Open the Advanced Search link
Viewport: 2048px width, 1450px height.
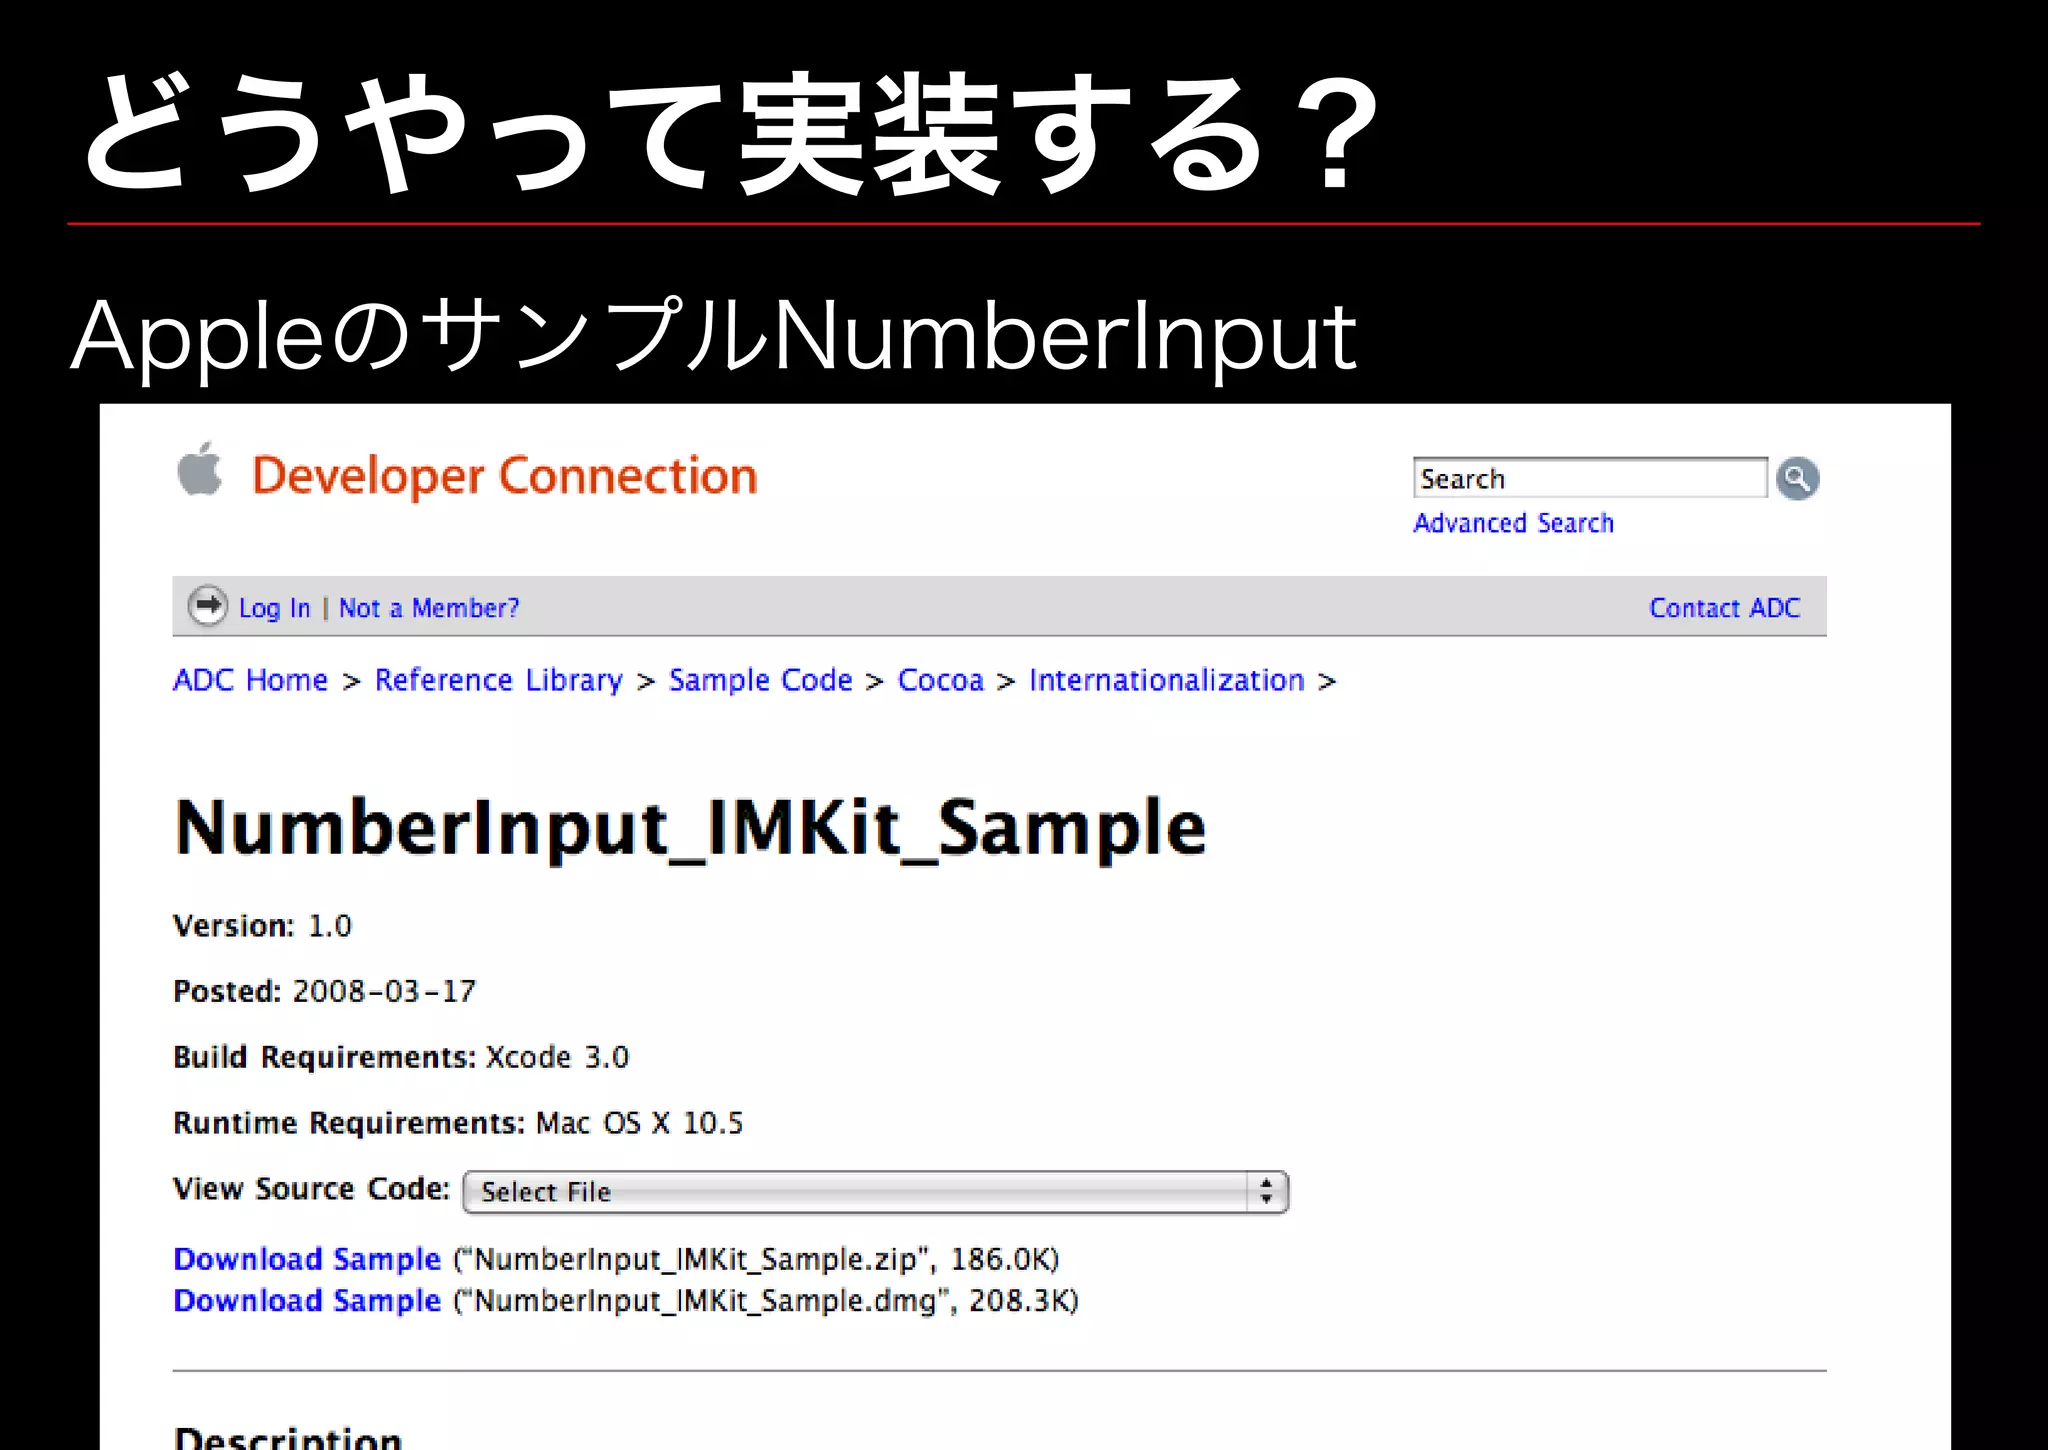(x=1513, y=523)
